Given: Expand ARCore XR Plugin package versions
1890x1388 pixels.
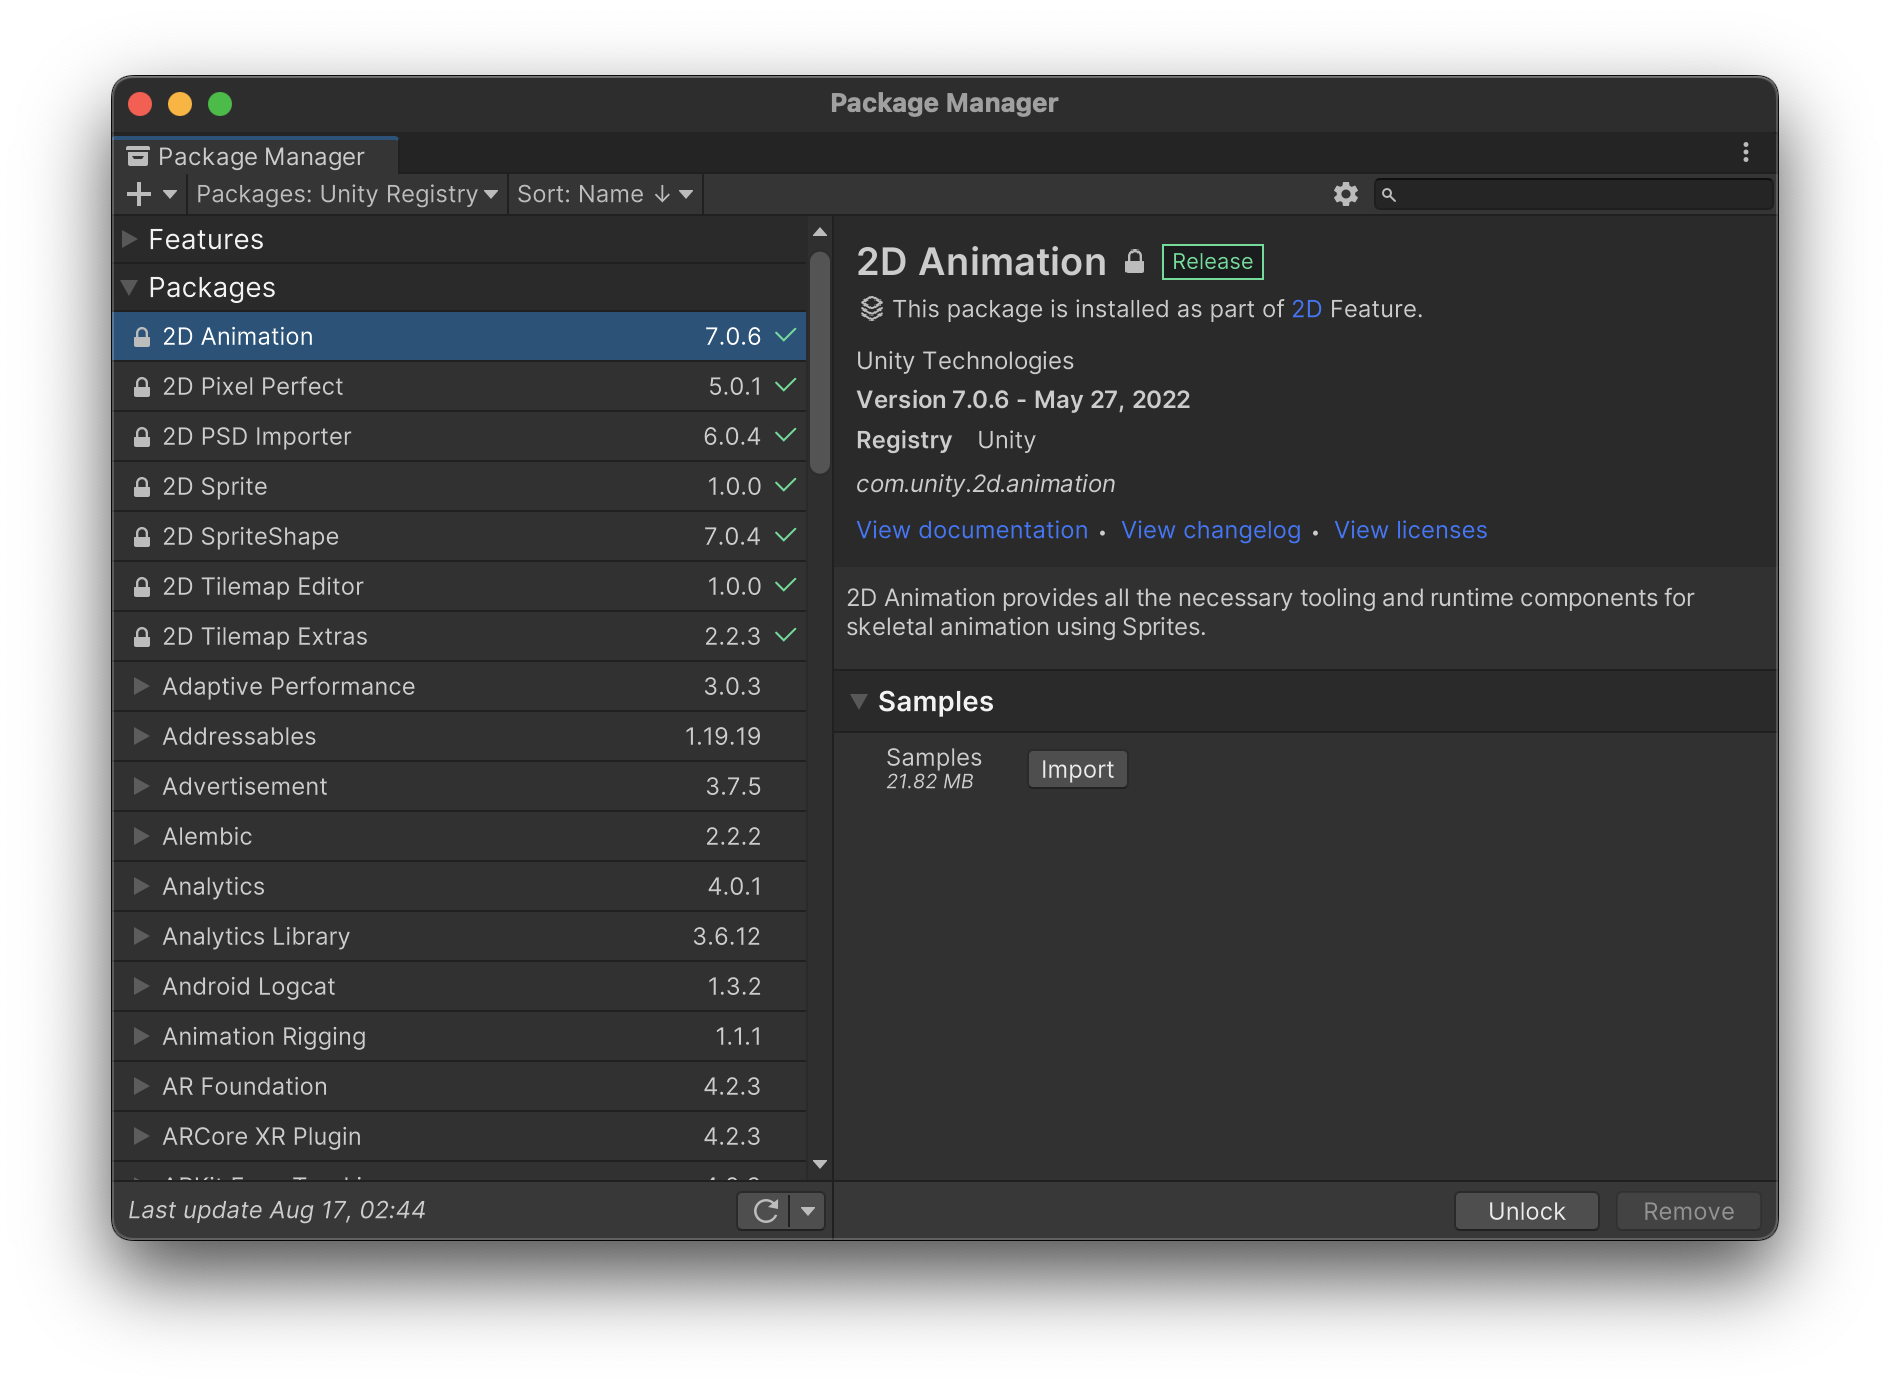Looking at the screenshot, I should click(141, 1136).
